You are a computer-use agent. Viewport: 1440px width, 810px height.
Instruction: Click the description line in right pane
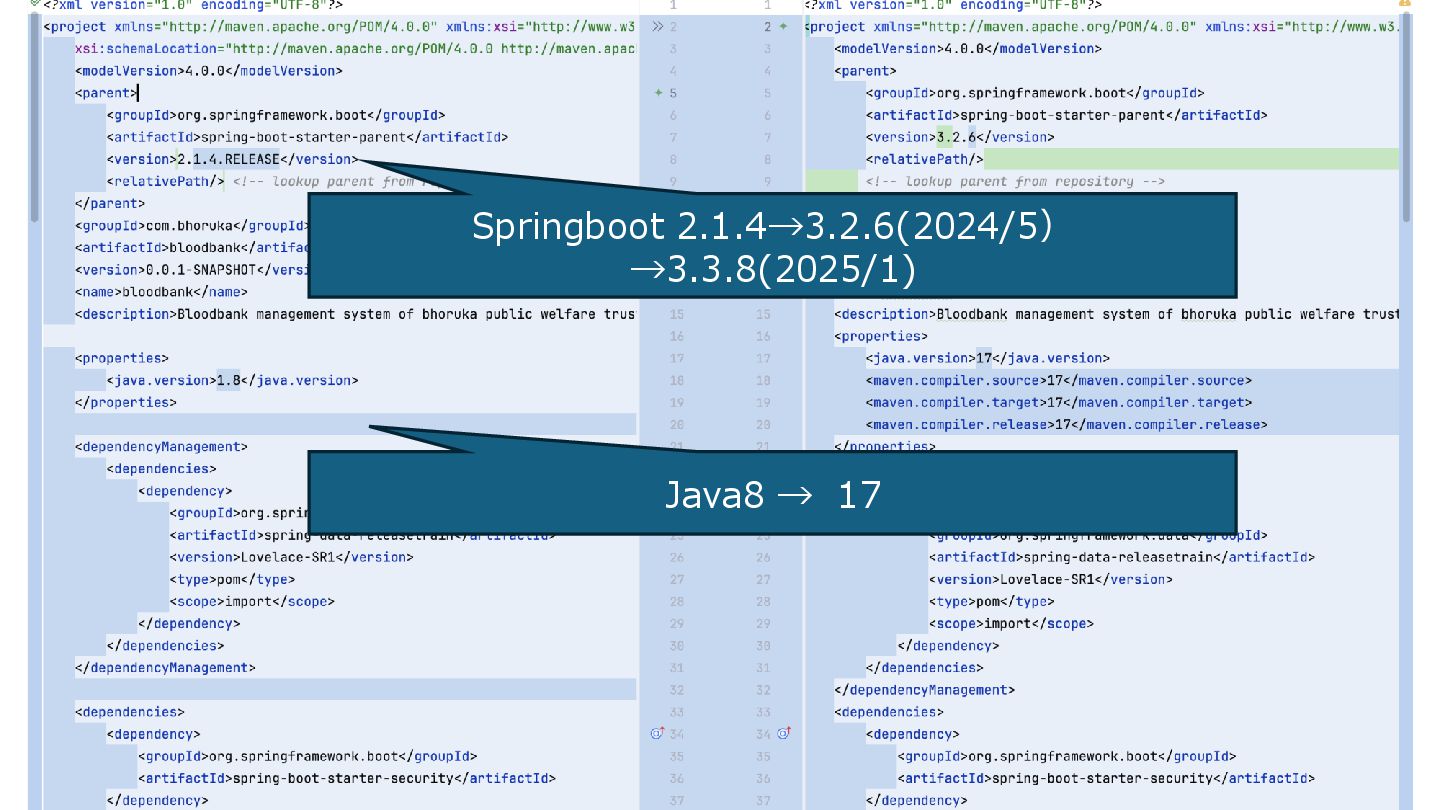click(1117, 314)
